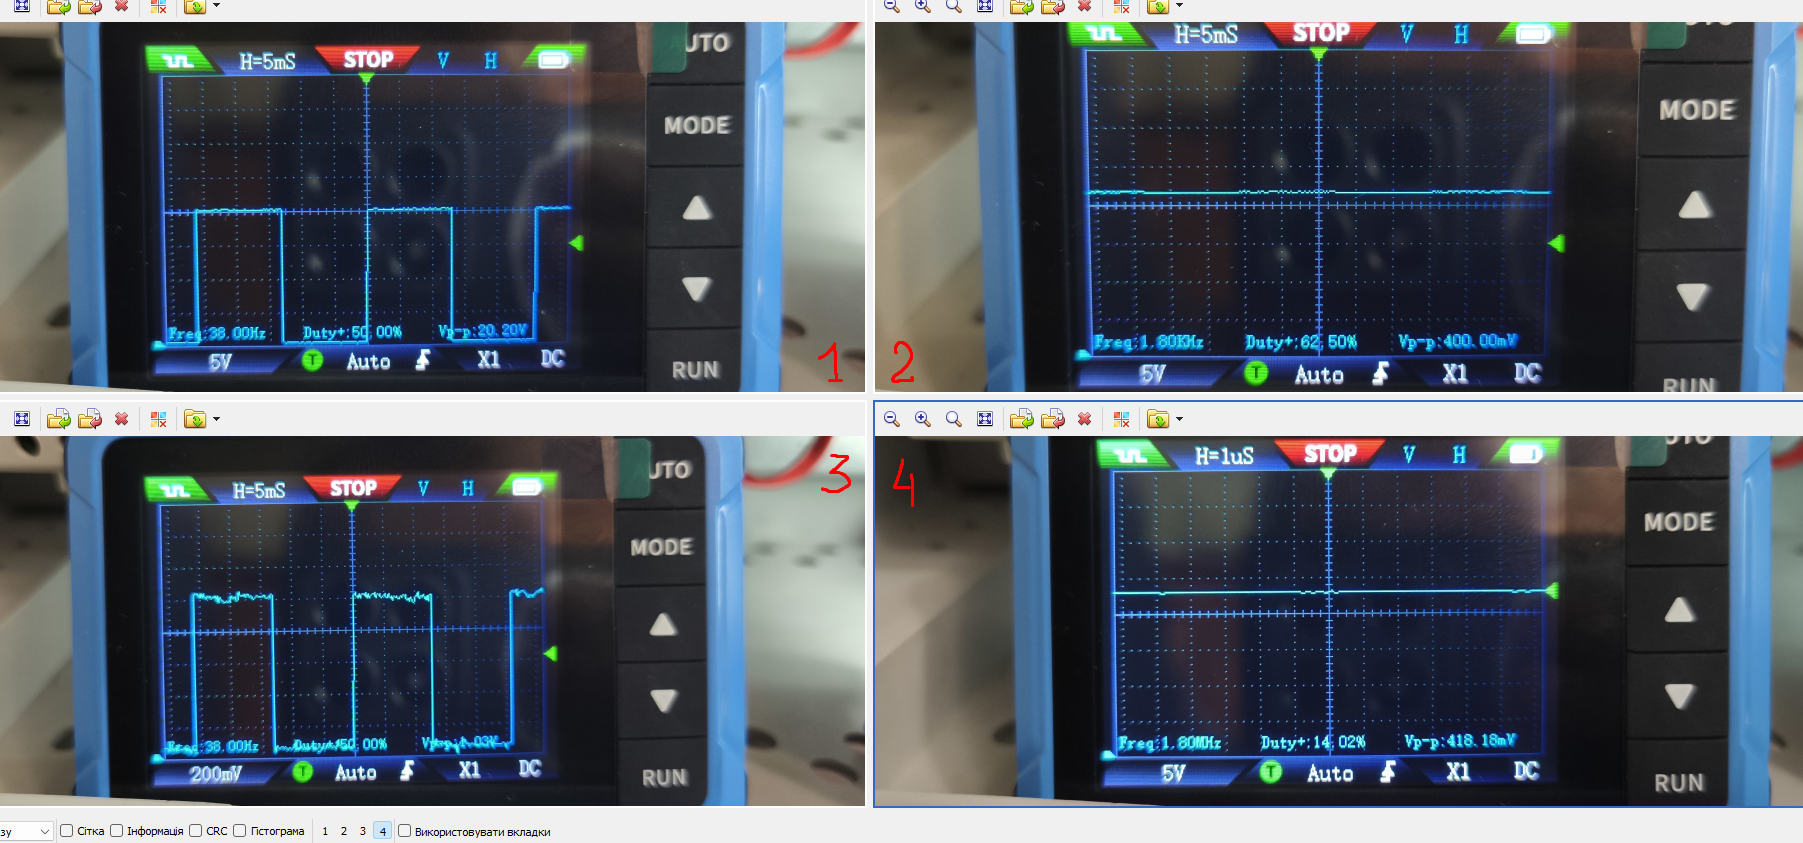Click colored grid clear icon in panel 4
The width and height of the screenshot is (1803, 843).
tap(1121, 419)
